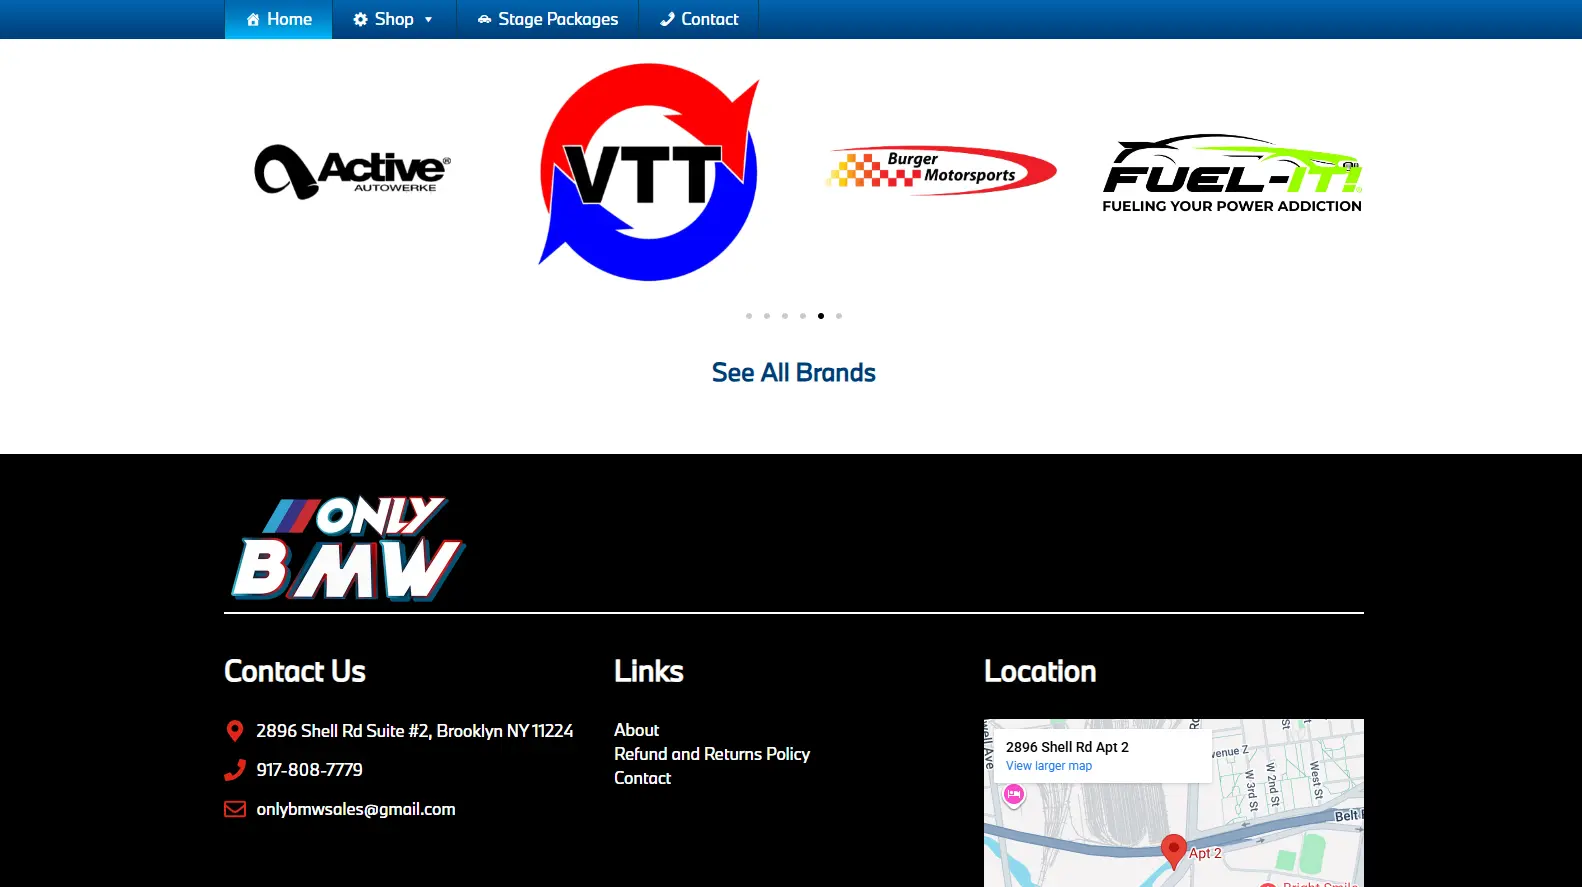Open the Contact page from navbar
This screenshot has width=1582, height=887.
(x=699, y=19)
